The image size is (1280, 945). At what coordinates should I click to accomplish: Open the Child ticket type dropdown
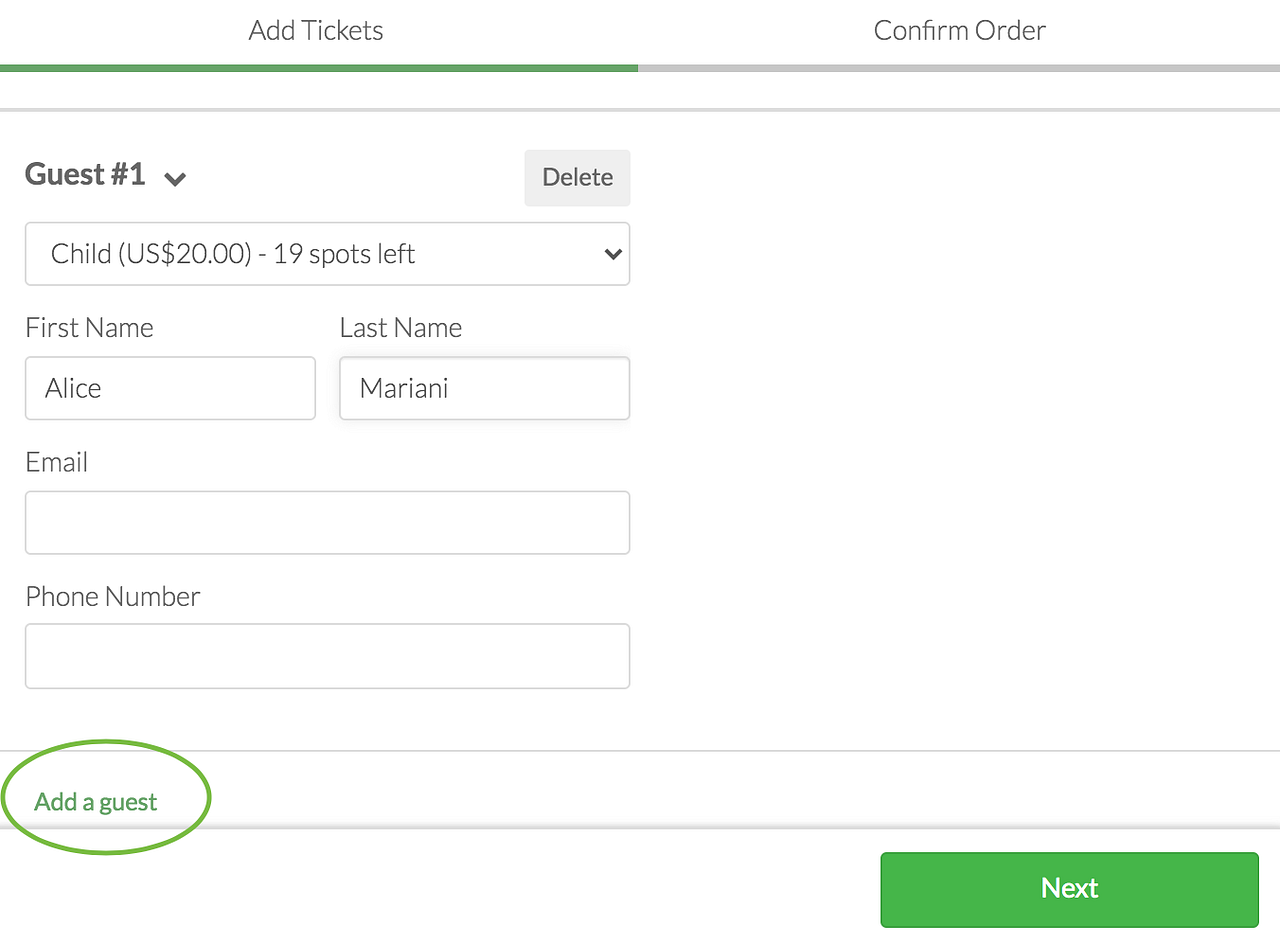click(x=326, y=254)
